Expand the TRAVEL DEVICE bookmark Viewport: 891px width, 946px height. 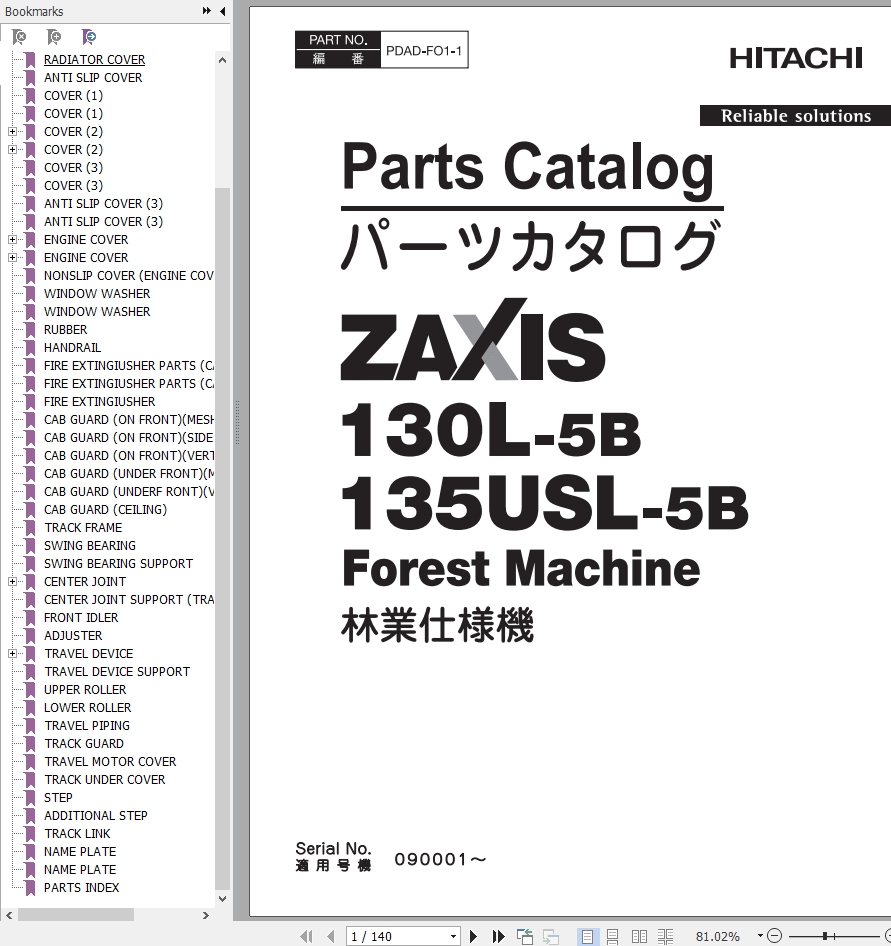[x=12, y=653]
